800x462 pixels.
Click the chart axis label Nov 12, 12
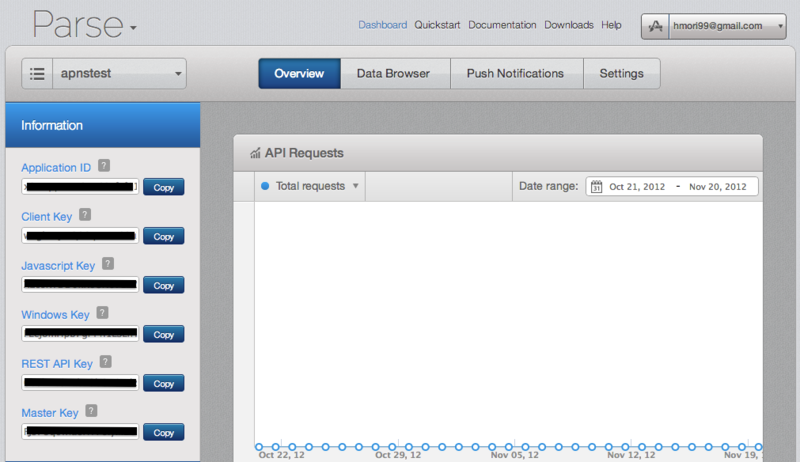pyautogui.click(x=631, y=455)
